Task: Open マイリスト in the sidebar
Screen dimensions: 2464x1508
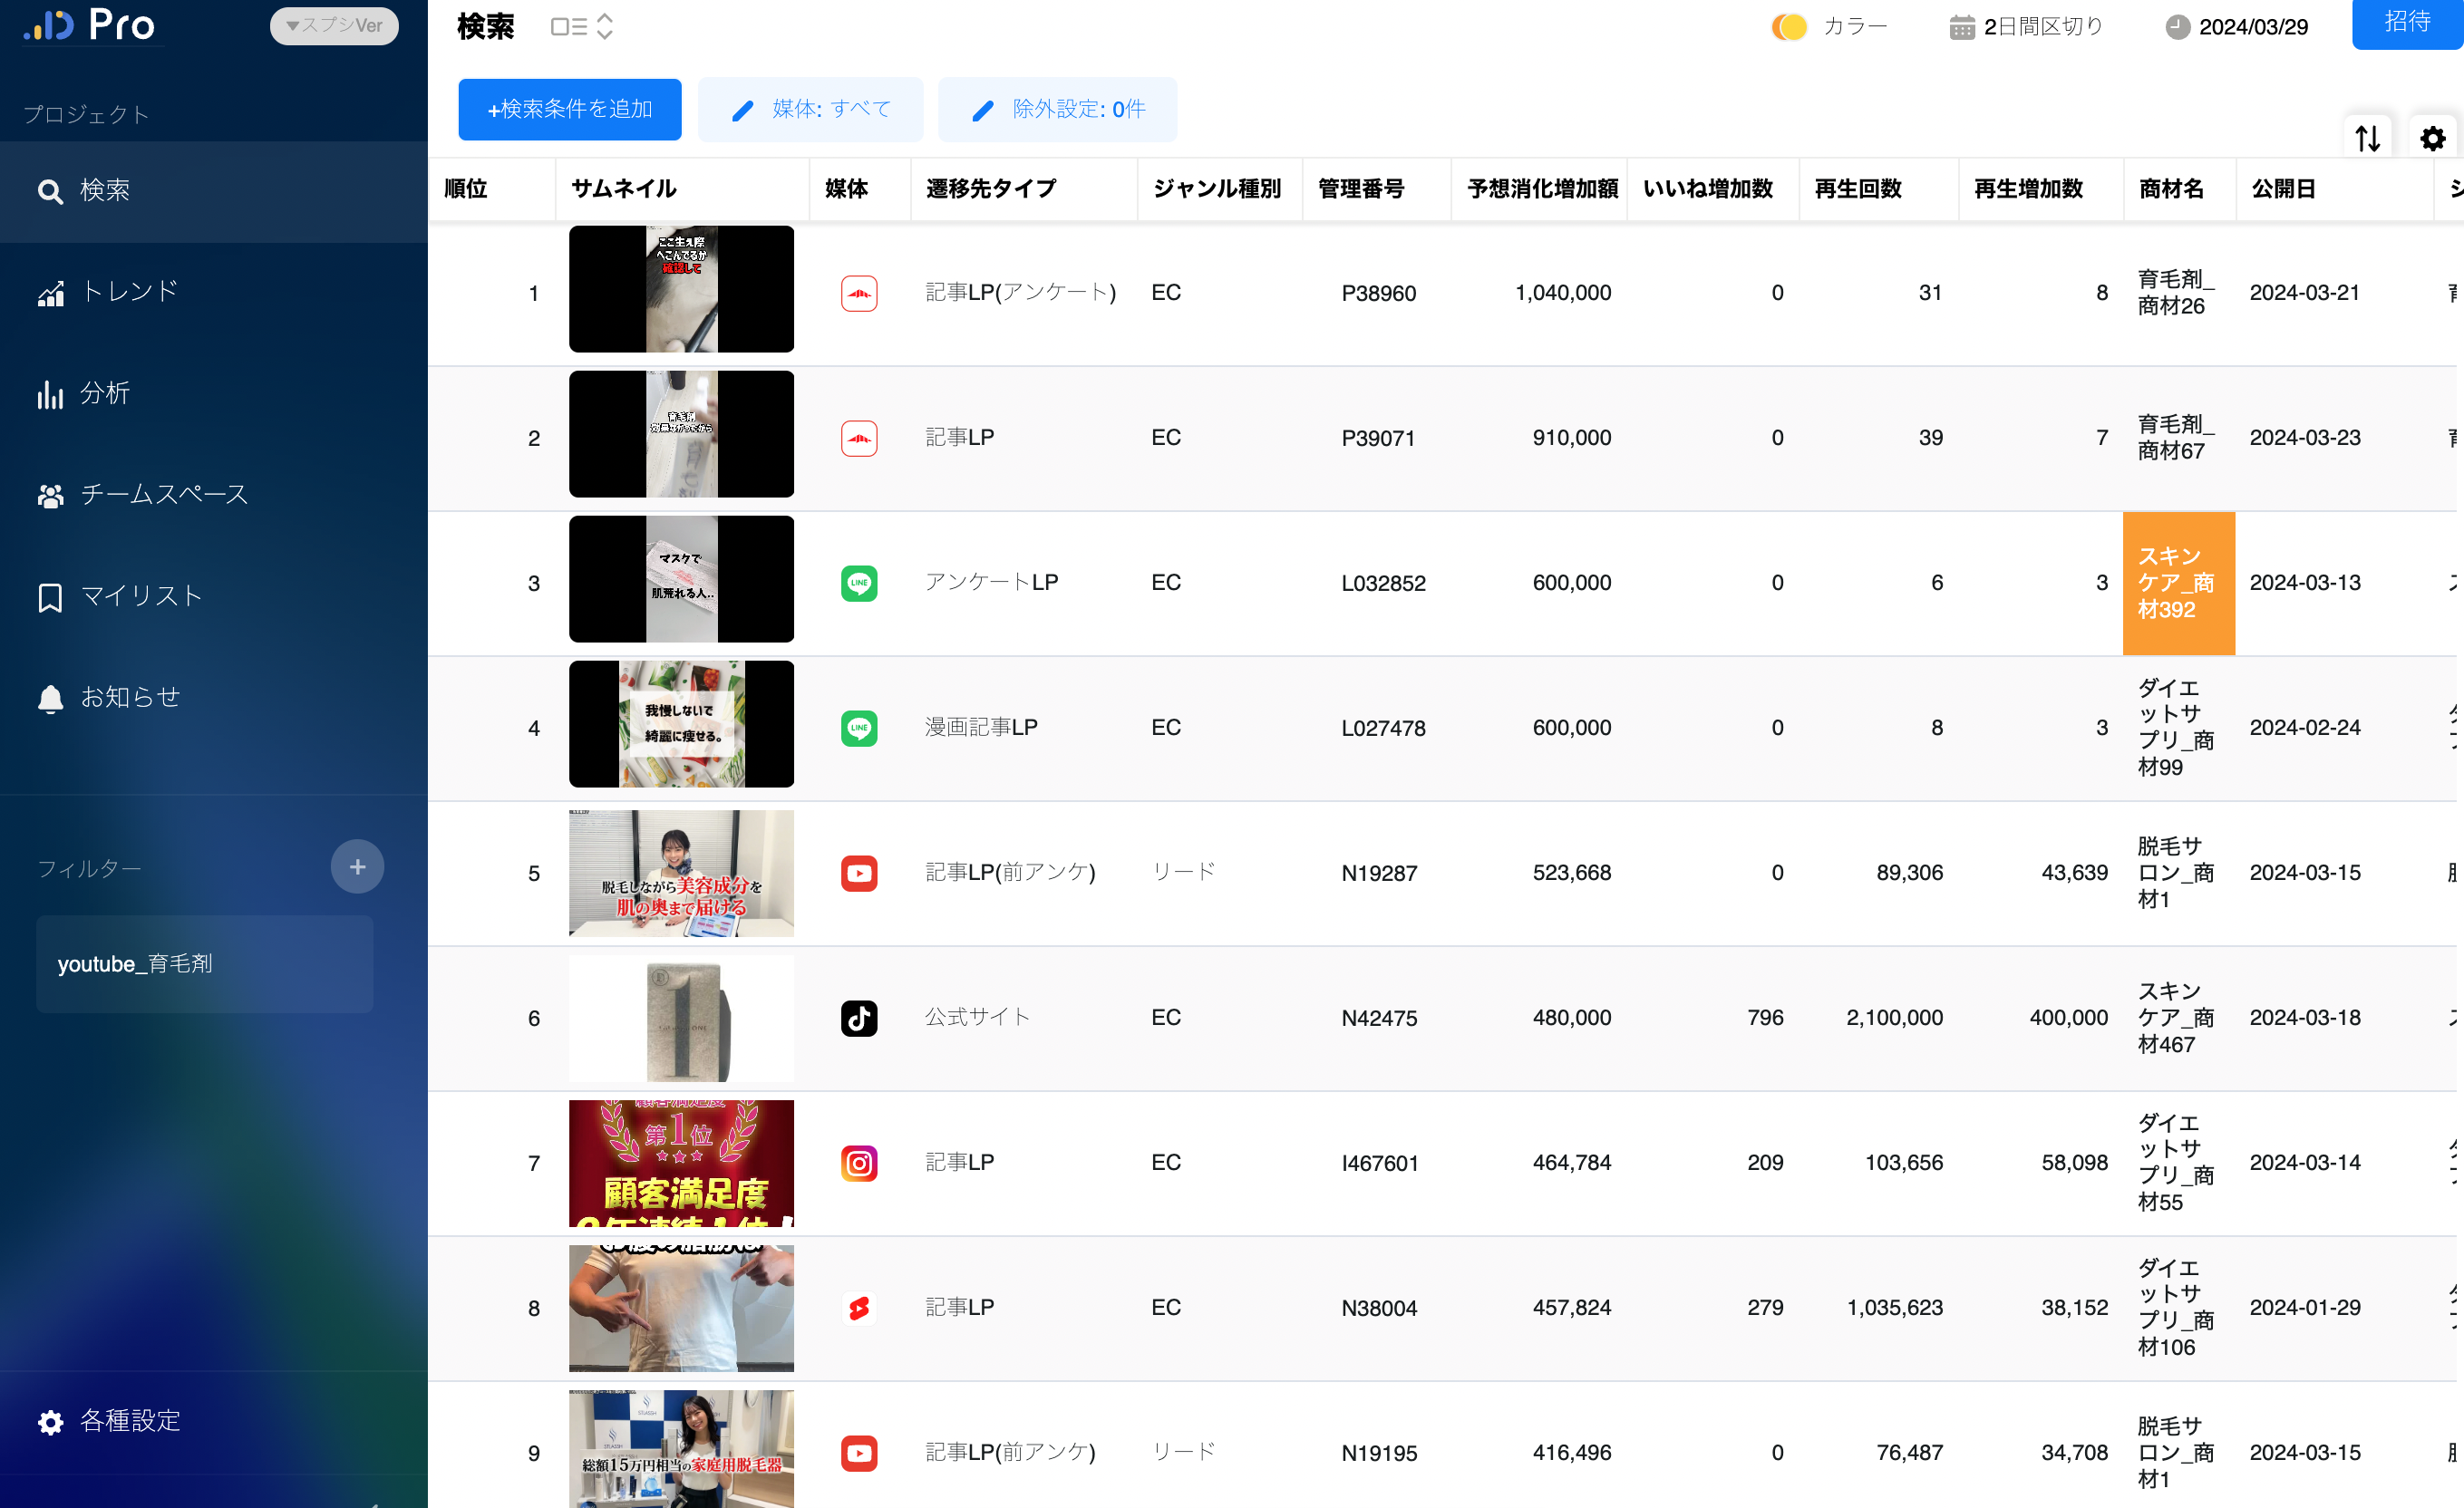Action: [x=140, y=596]
